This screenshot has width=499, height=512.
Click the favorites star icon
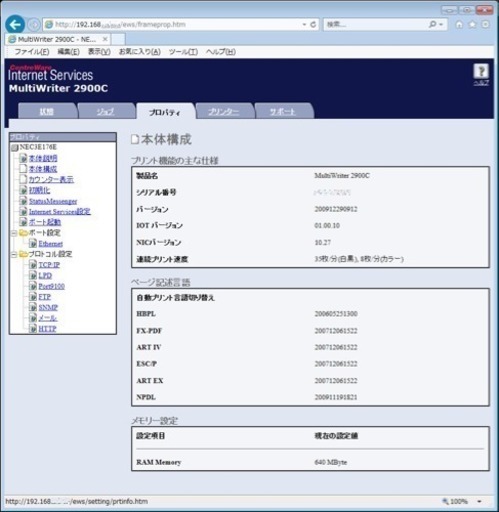(472, 25)
